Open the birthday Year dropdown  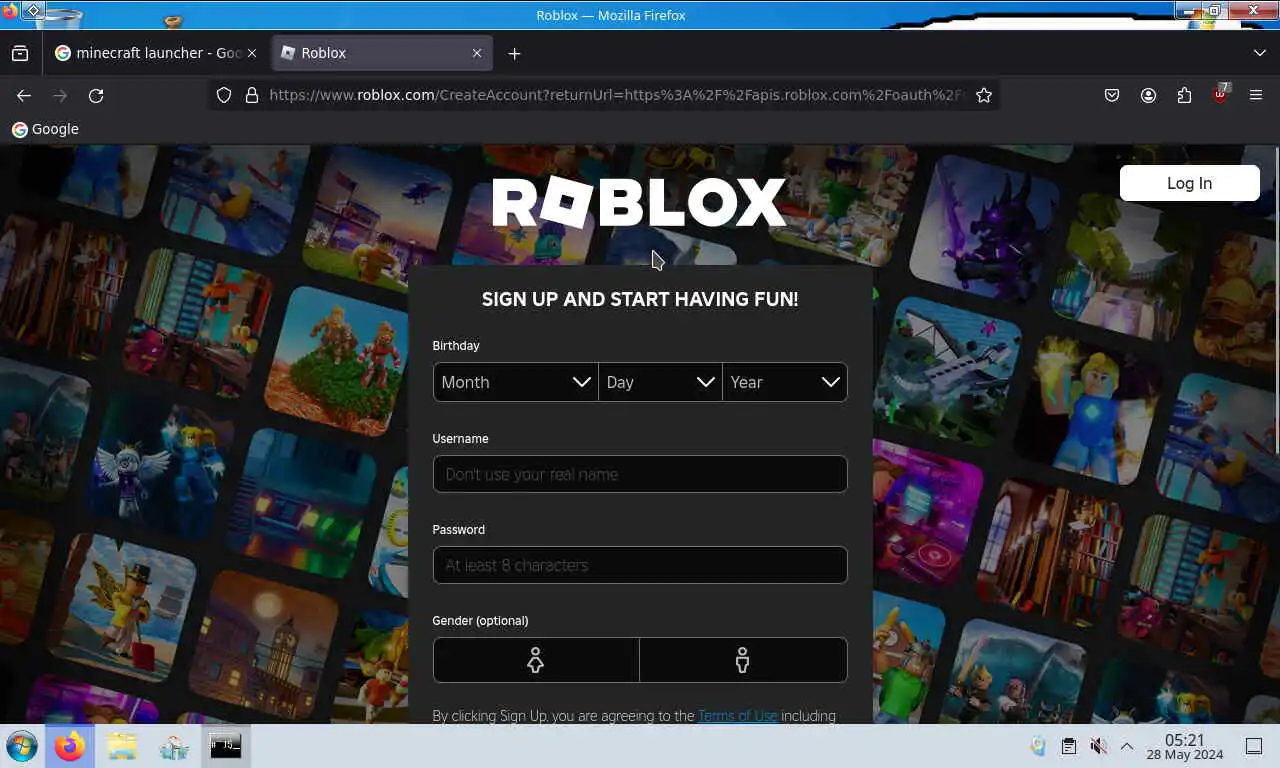pos(785,382)
